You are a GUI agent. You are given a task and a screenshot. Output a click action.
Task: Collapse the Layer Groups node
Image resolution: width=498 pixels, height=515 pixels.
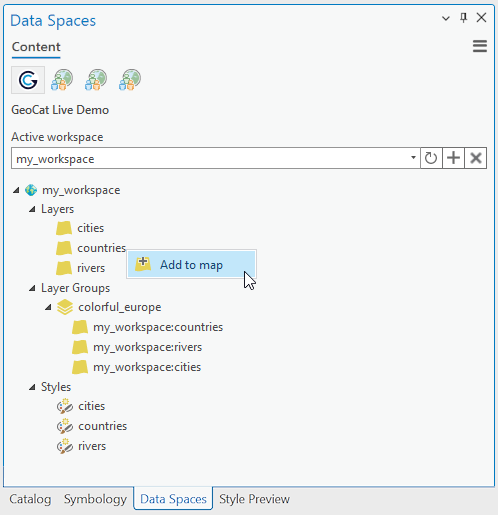pos(32,288)
